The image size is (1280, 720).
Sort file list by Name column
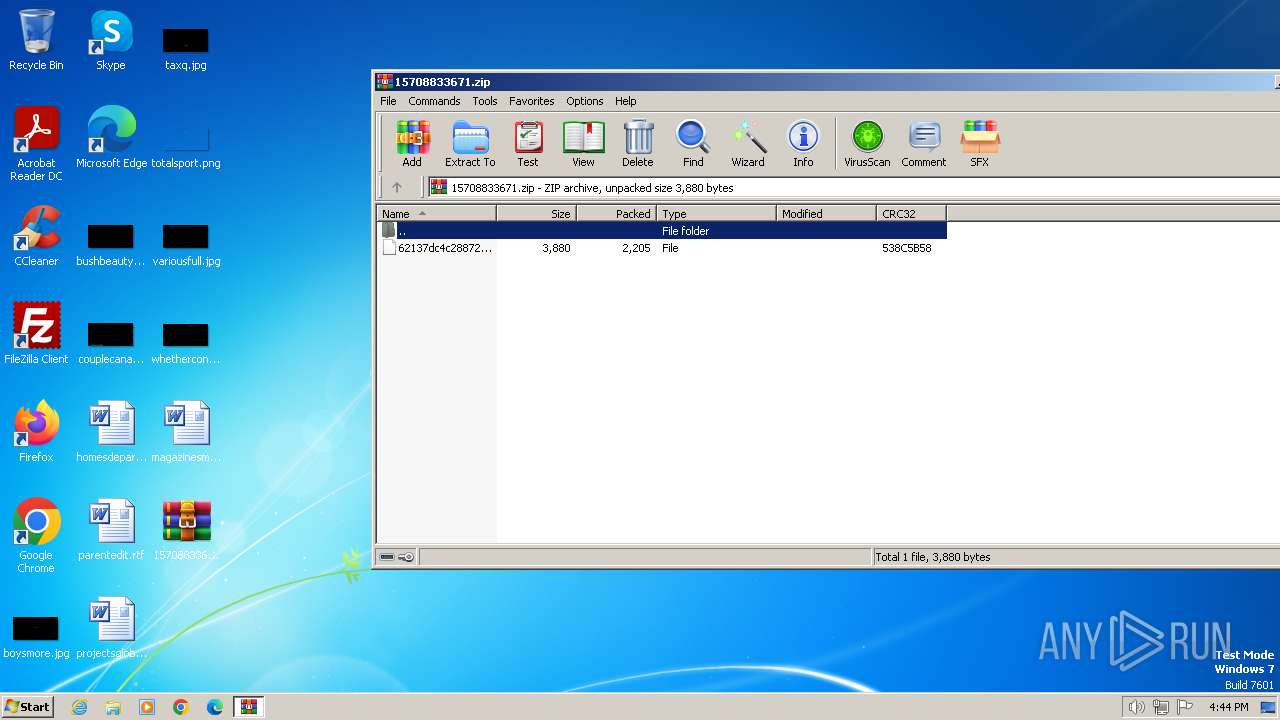point(436,213)
